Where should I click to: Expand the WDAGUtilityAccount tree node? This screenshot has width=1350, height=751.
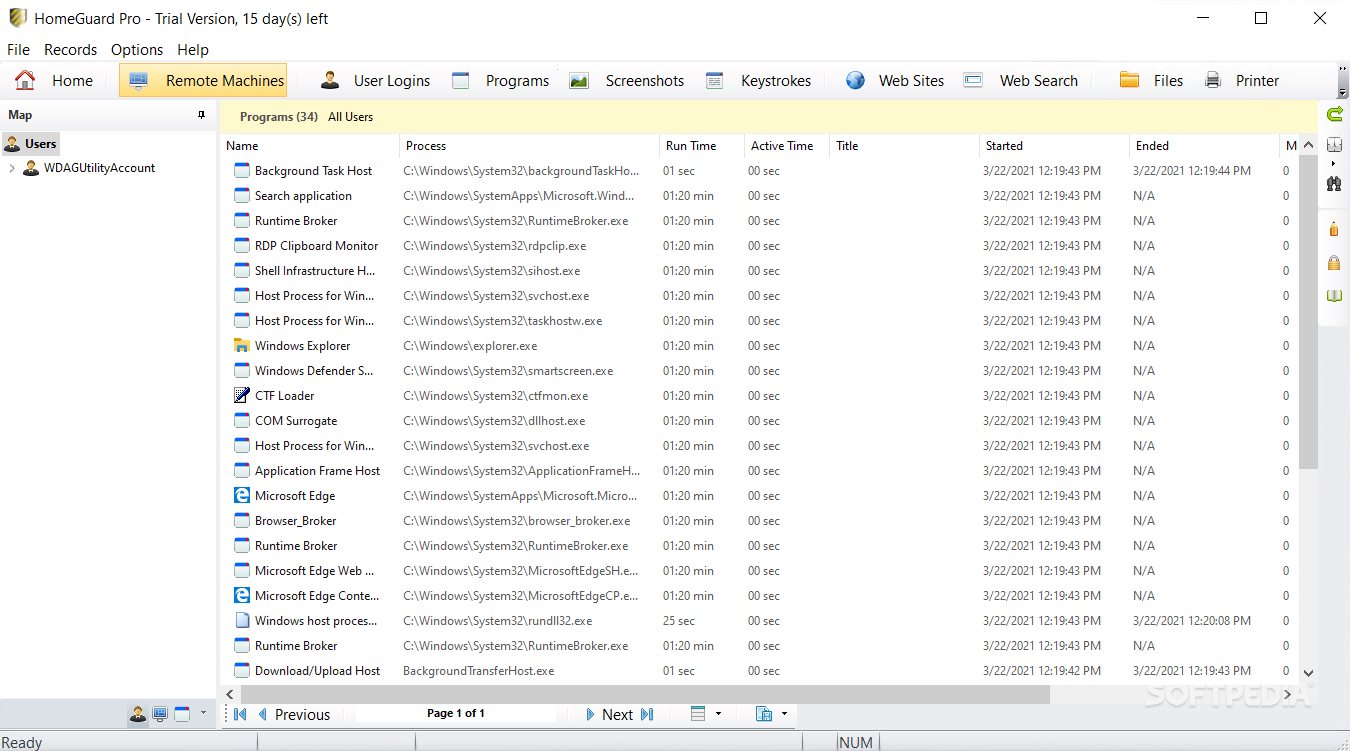(x=11, y=168)
